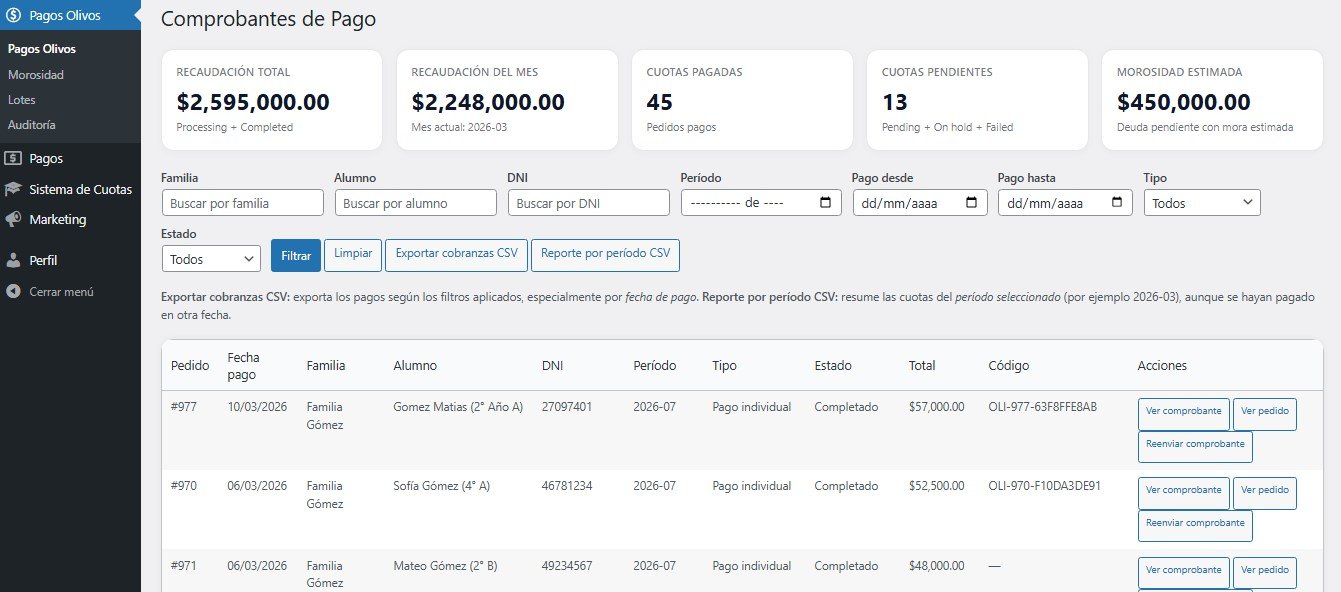Click DNI value 27097401
1341x592 pixels.
pos(567,407)
